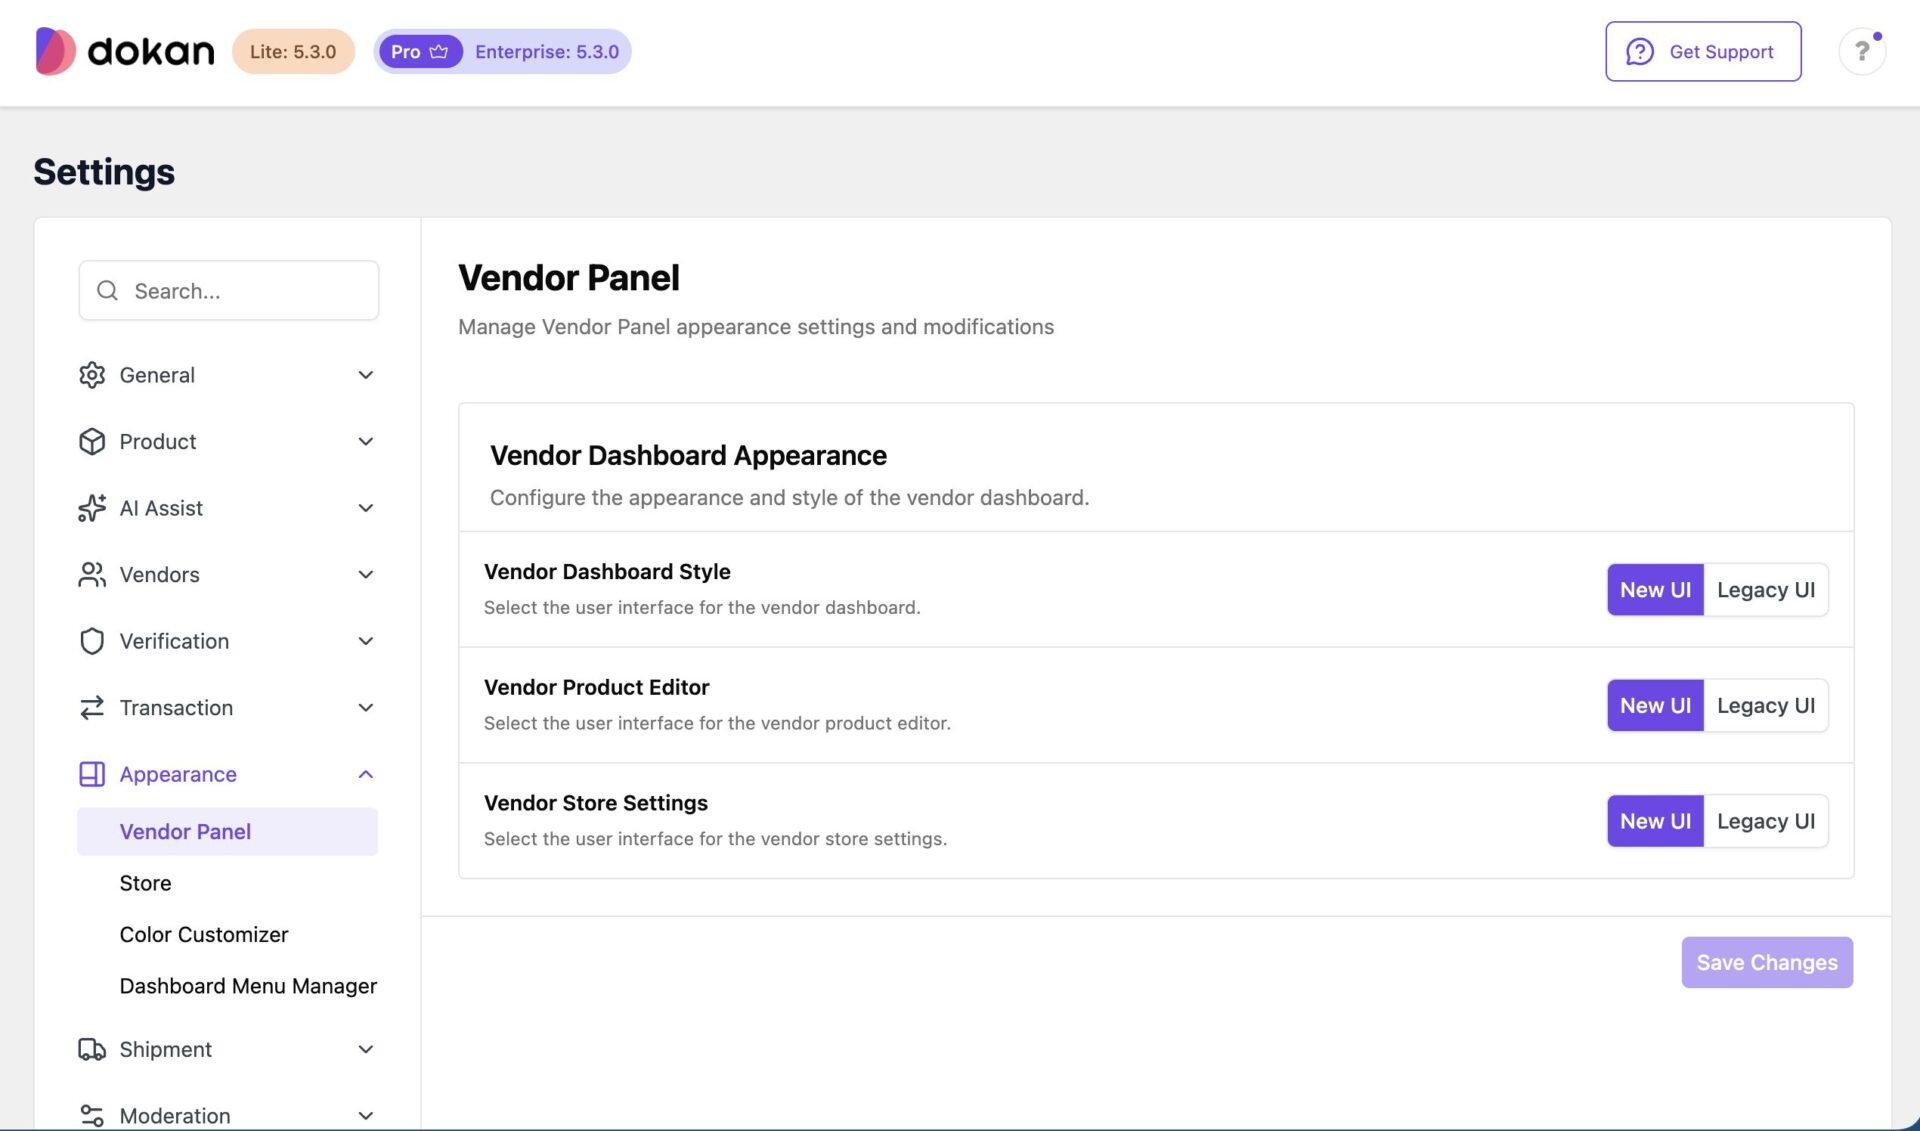Focus the settings Search field
The width and height of the screenshot is (1920, 1131).
pyautogui.click(x=229, y=291)
